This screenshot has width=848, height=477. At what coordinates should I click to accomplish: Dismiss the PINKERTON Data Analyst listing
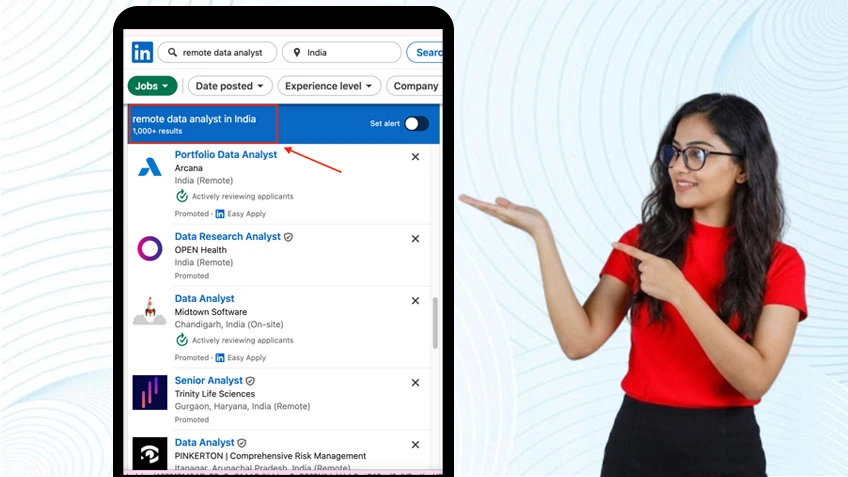click(415, 445)
